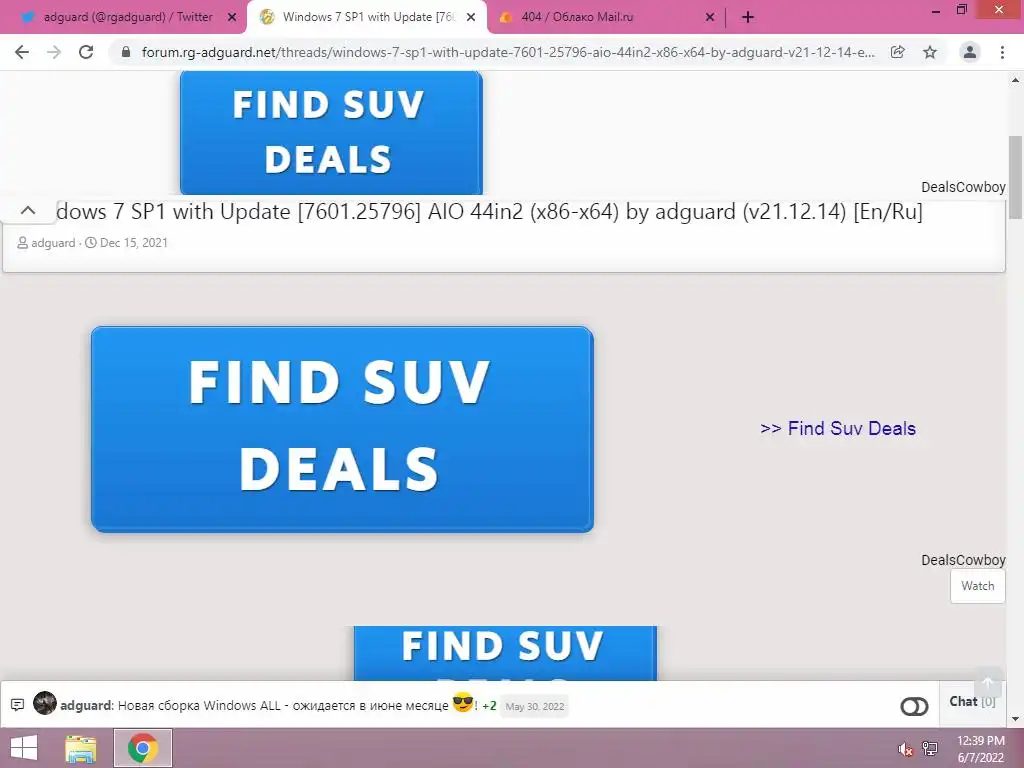Close the adguard Twitter tab
This screenshot has width=1024, height=768.
(x=232, y=18)
